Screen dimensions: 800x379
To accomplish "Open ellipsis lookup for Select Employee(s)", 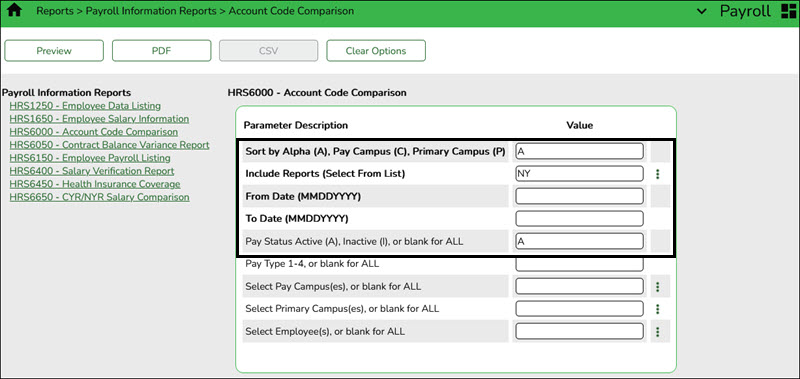I will click(658, 332).
